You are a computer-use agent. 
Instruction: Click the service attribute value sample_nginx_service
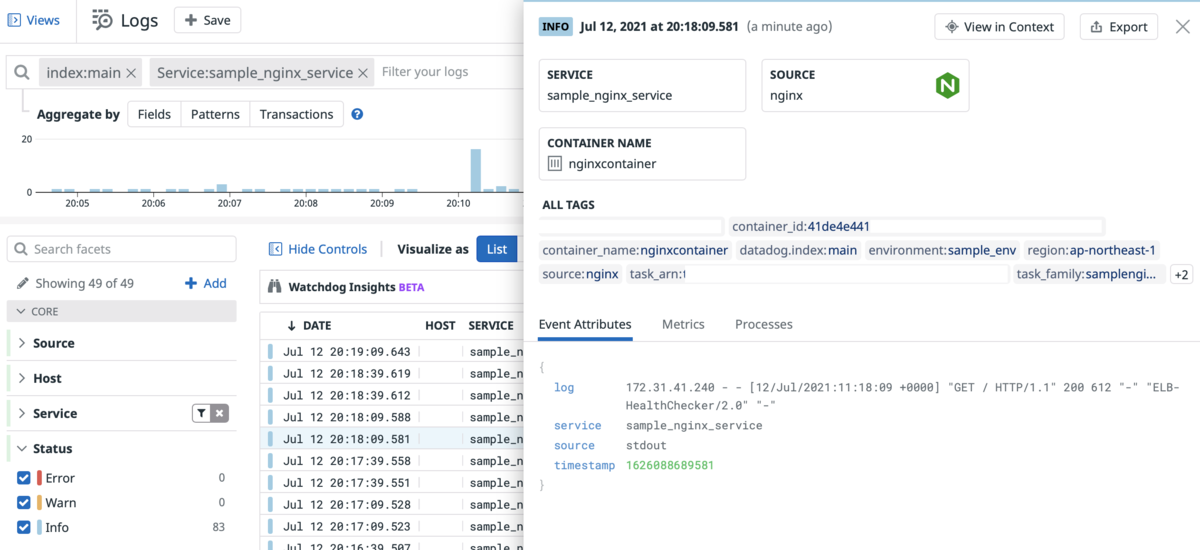[x=694, y=426]
